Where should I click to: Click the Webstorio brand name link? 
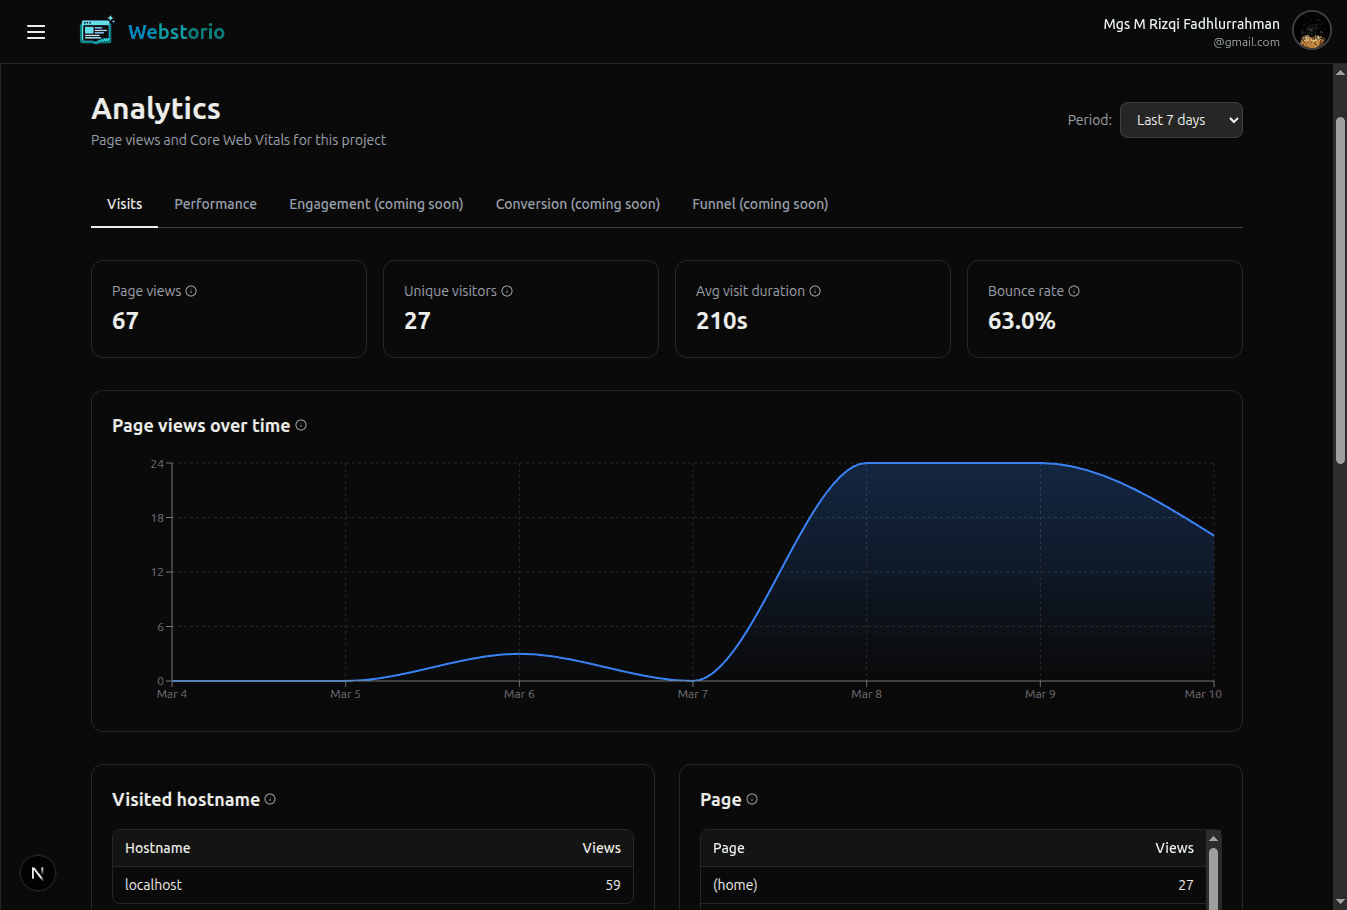click(x=176, y=32)
